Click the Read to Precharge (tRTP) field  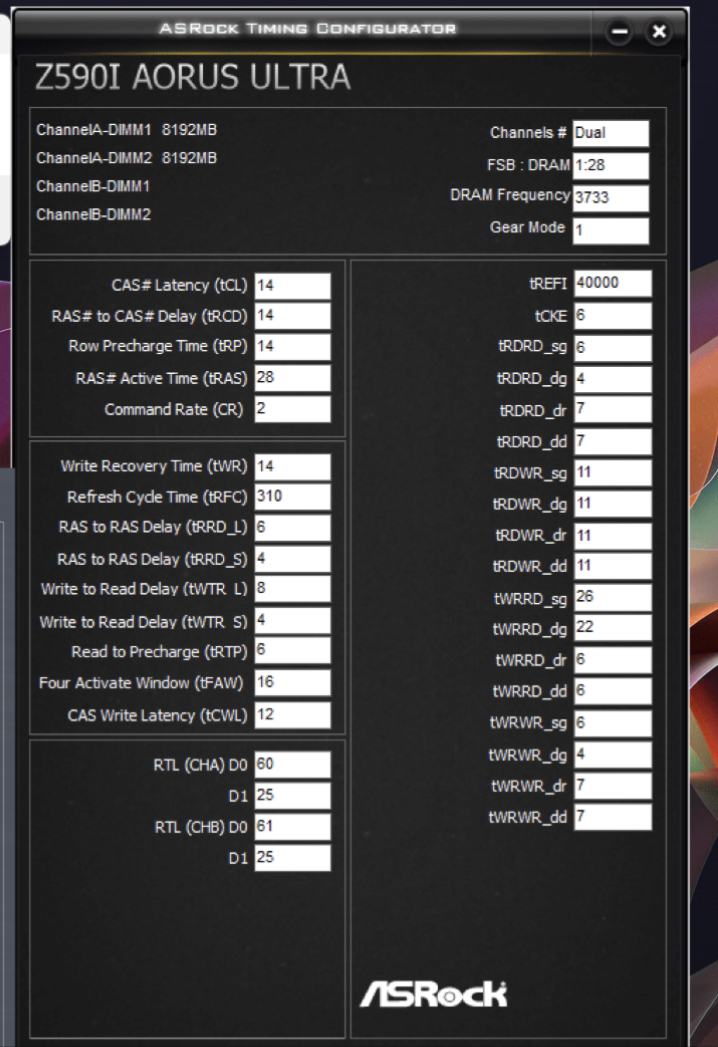293,650
